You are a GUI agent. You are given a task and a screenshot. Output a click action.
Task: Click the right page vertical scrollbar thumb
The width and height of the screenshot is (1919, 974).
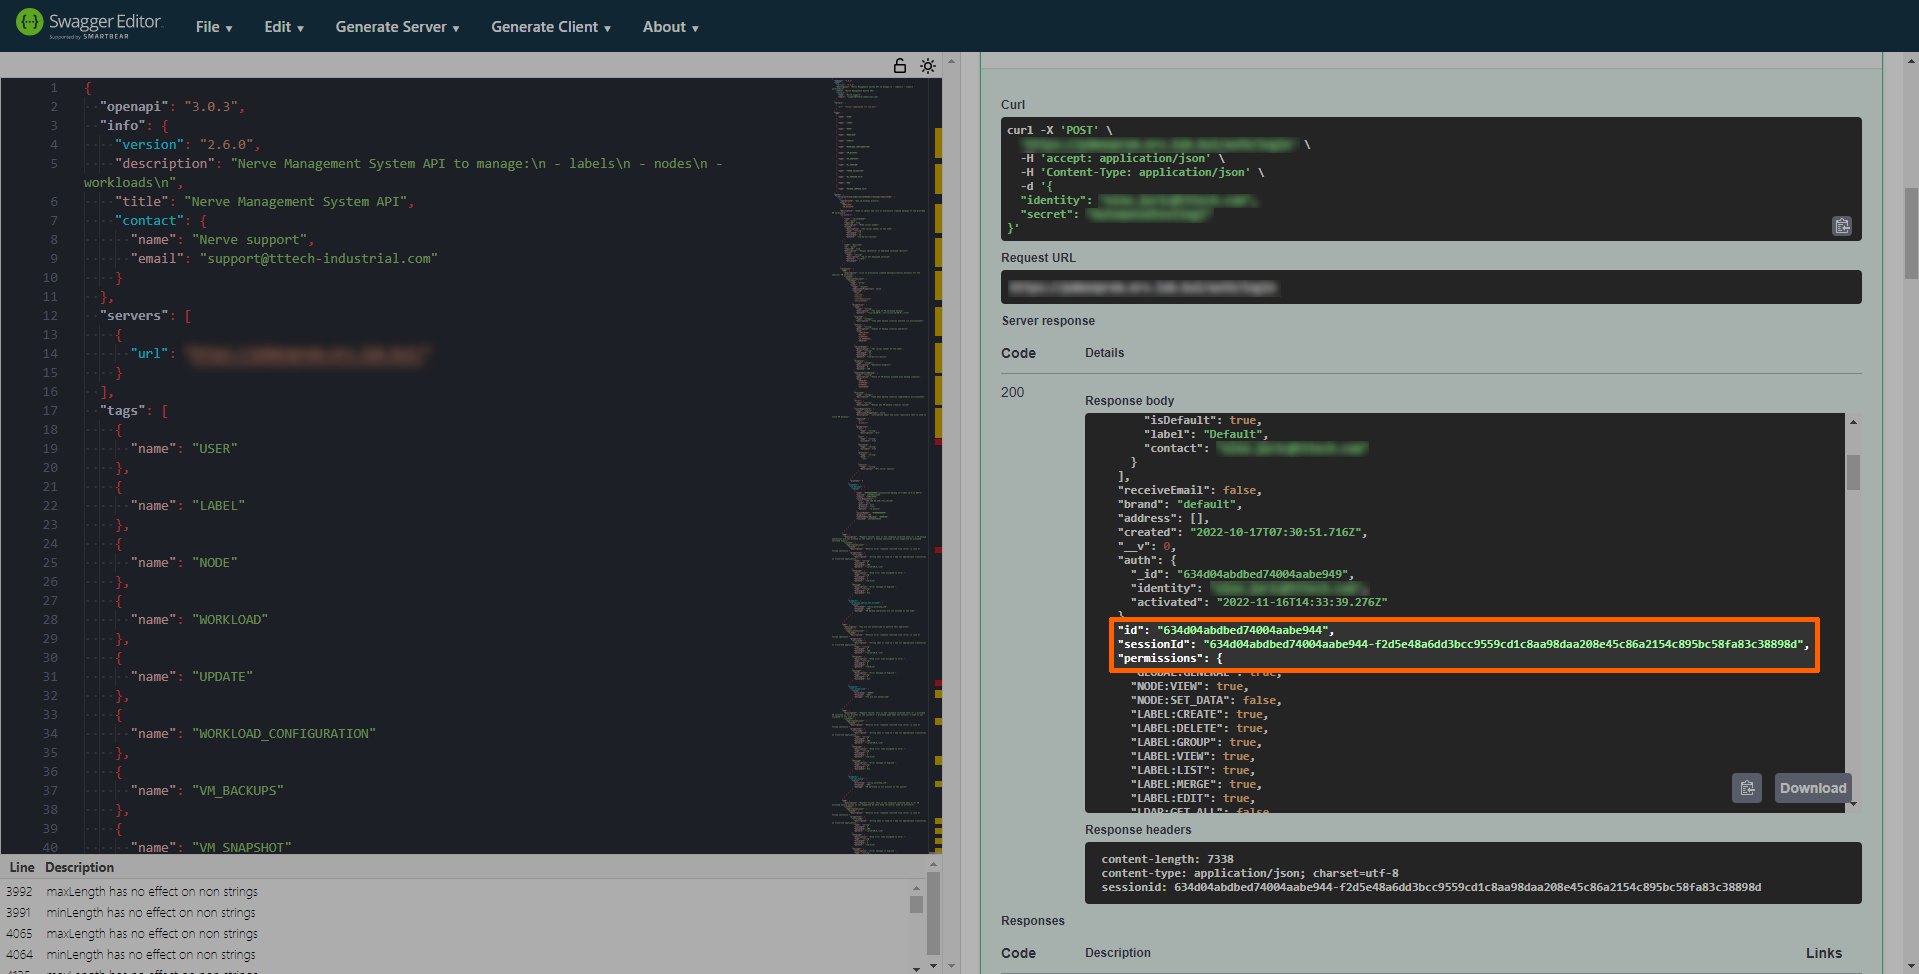(x=1911, y=232)
